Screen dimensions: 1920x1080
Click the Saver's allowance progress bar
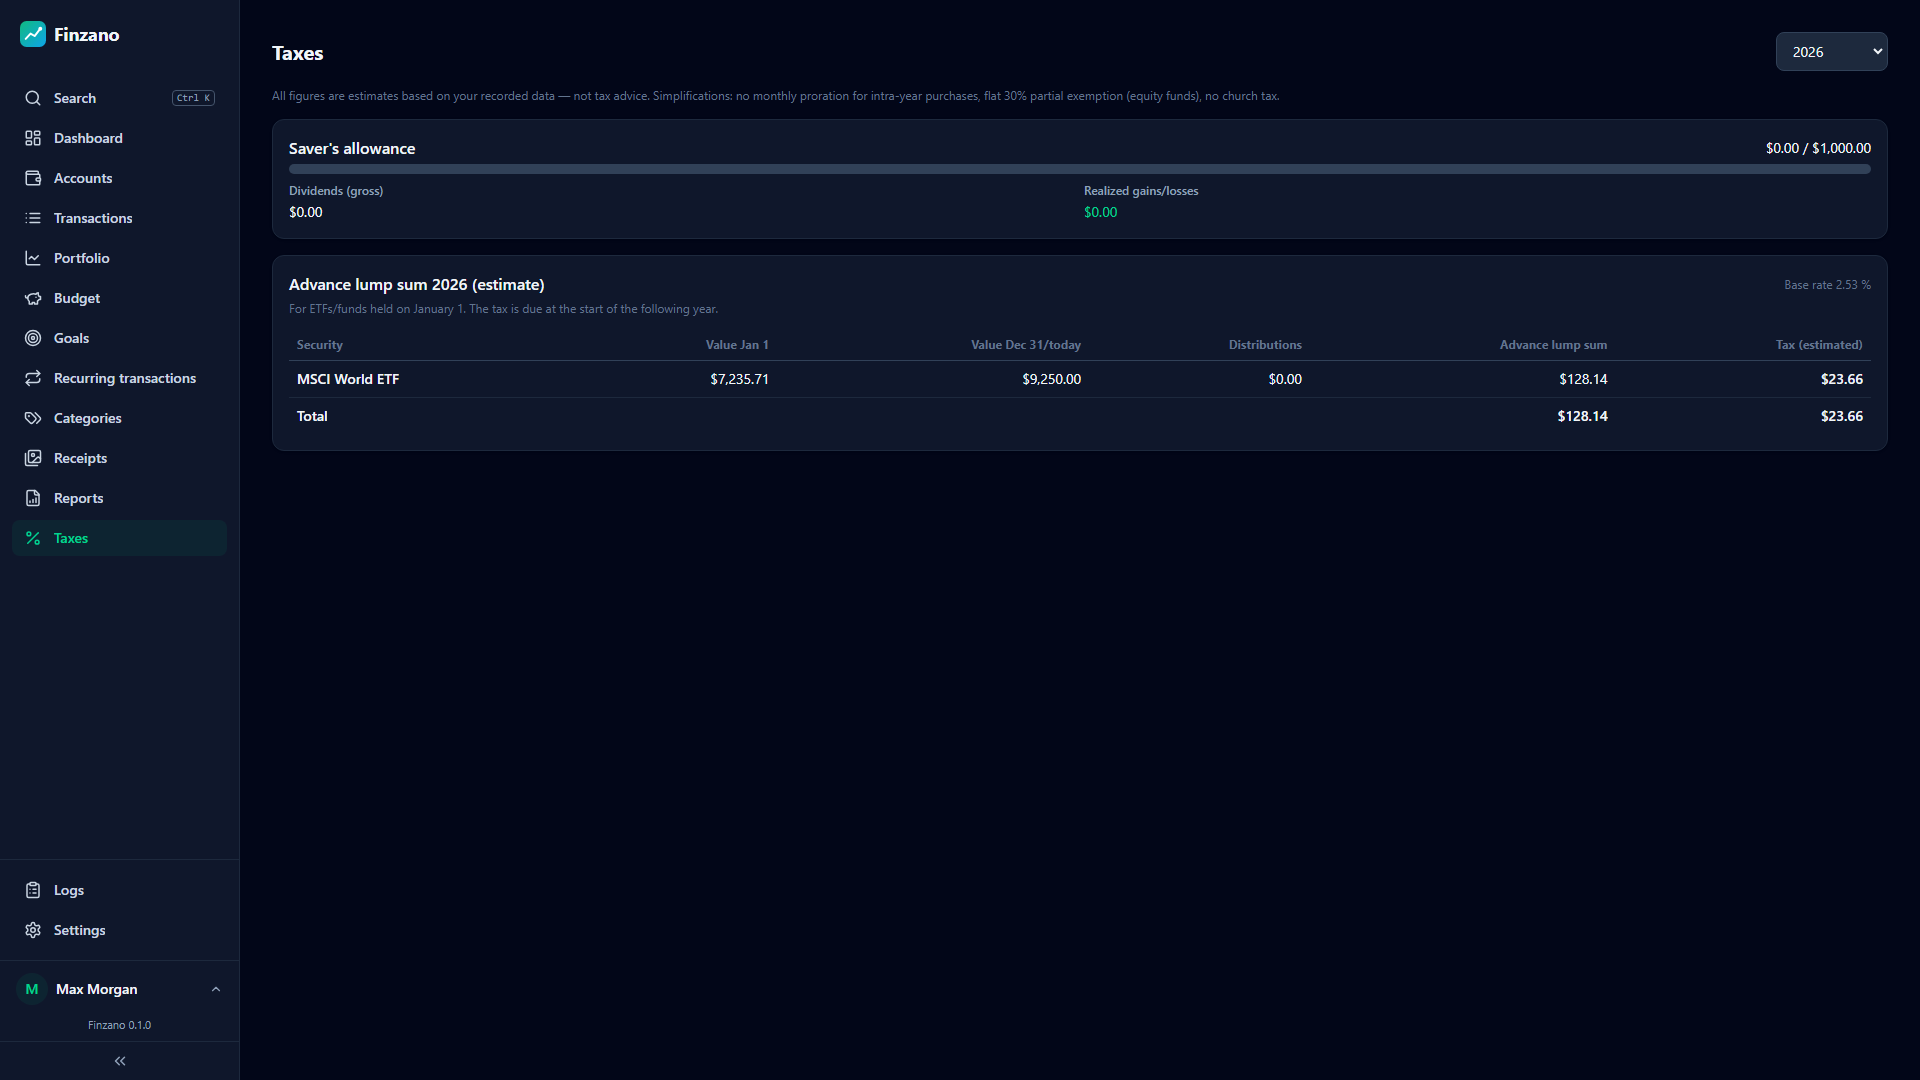click(1079, 169)
